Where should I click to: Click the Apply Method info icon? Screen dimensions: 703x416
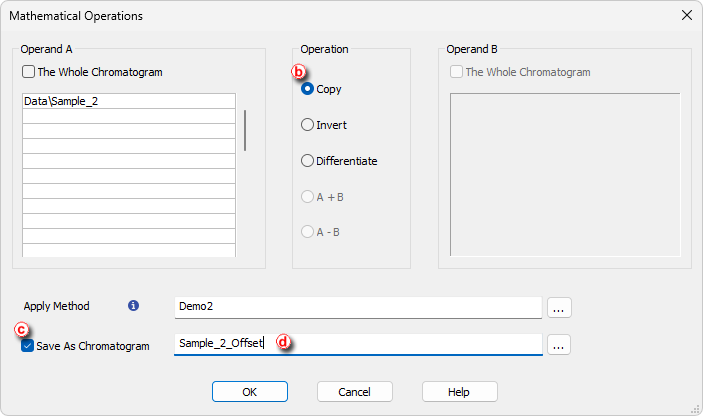pyautogui.click(x=133, y=306)
